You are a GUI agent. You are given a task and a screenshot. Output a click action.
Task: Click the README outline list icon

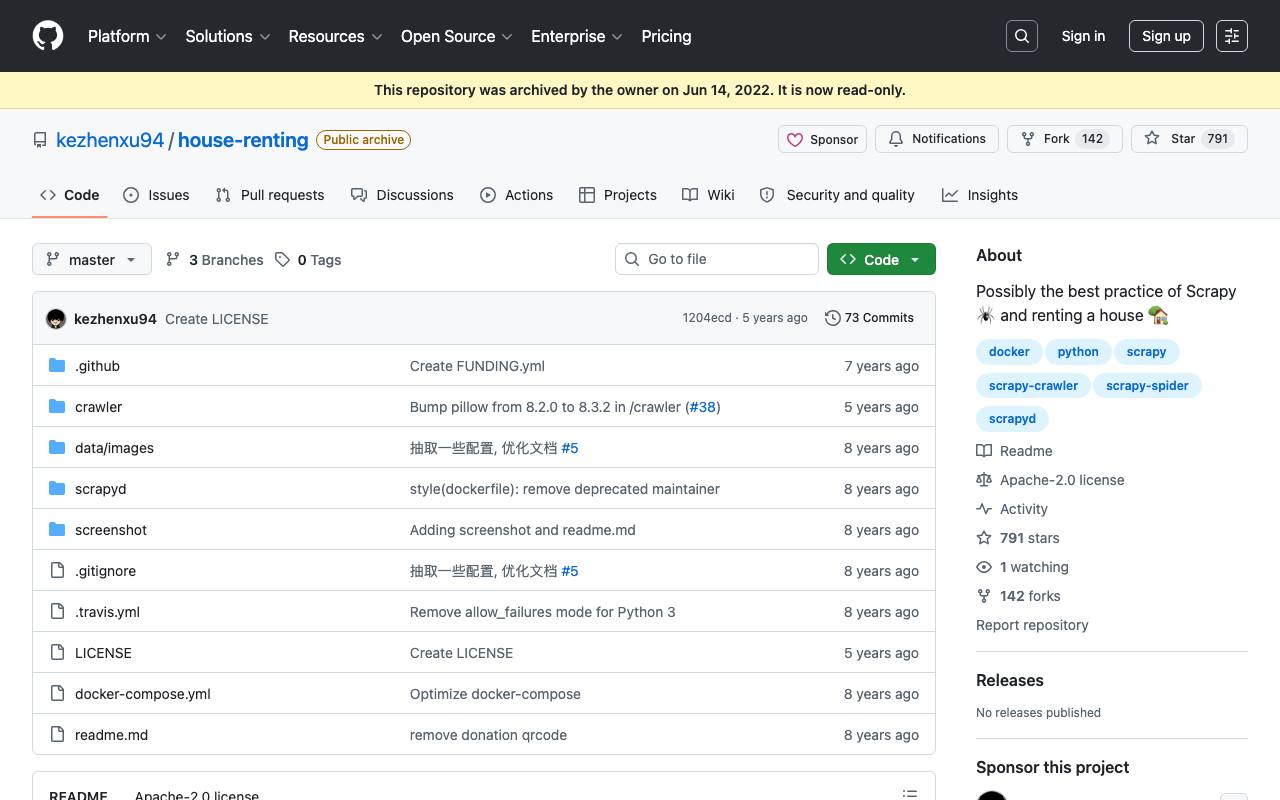(910, 794)
